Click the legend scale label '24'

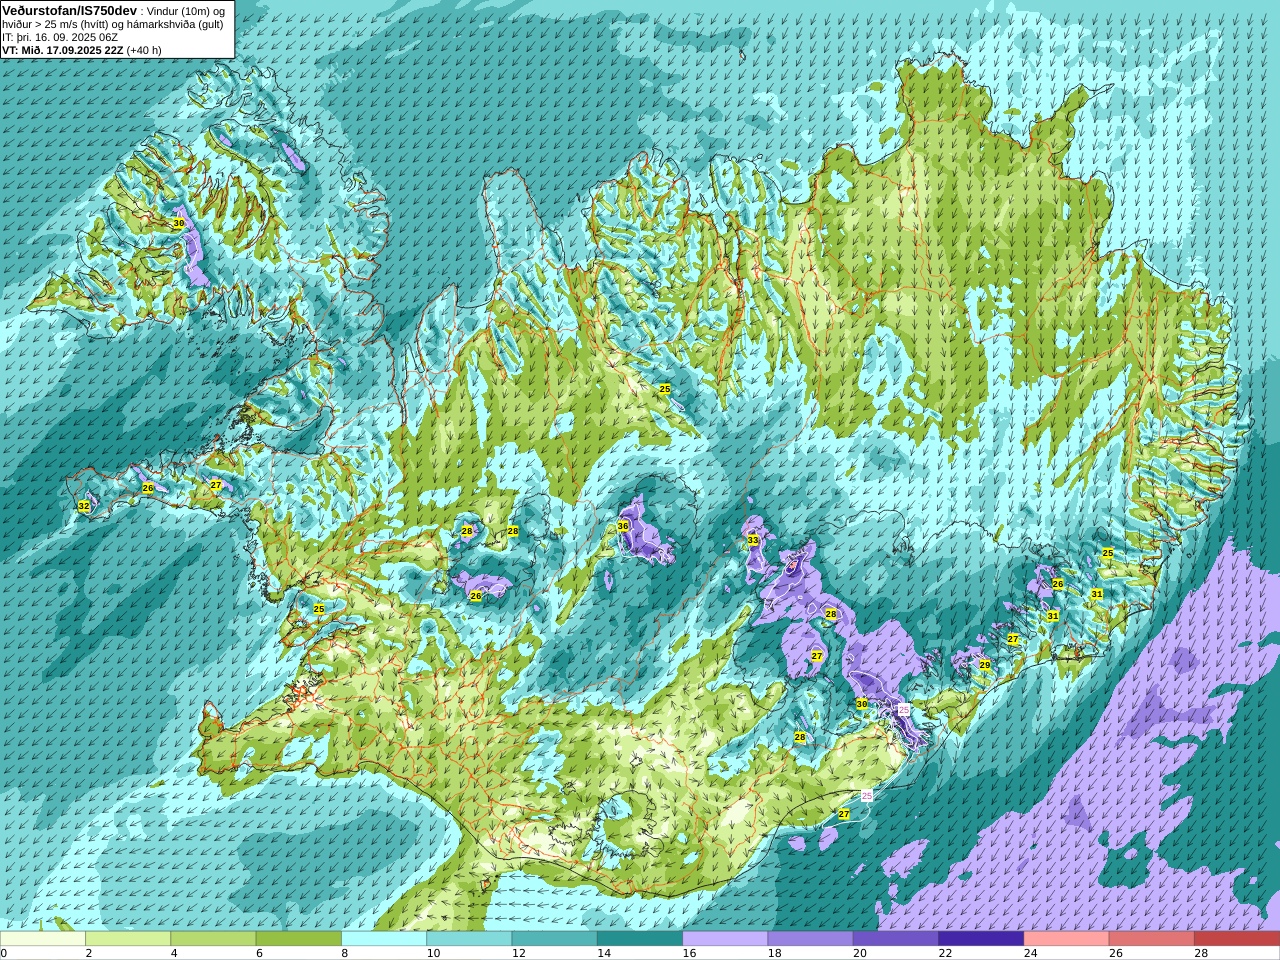1031,953
